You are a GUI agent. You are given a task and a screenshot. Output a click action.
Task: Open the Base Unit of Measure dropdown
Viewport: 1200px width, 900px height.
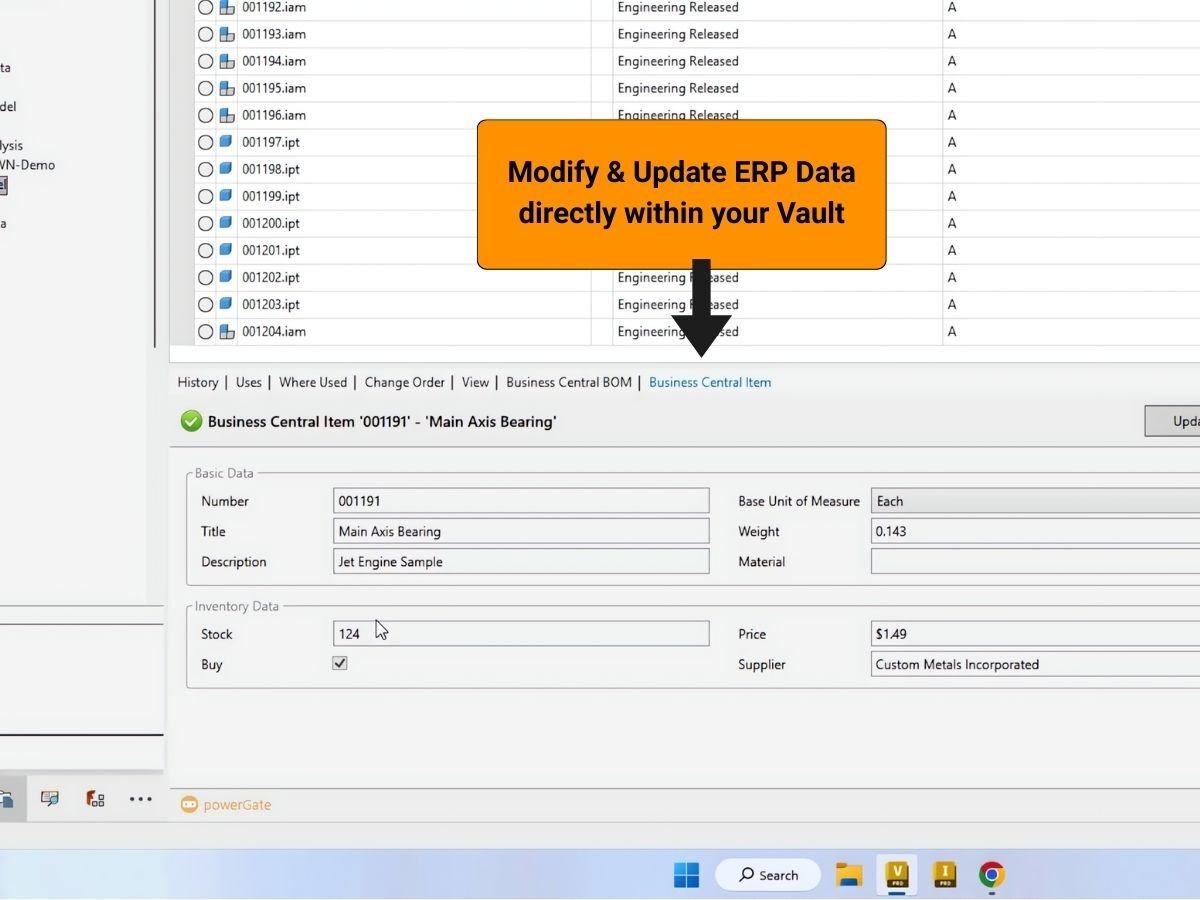coord(1035,501)
